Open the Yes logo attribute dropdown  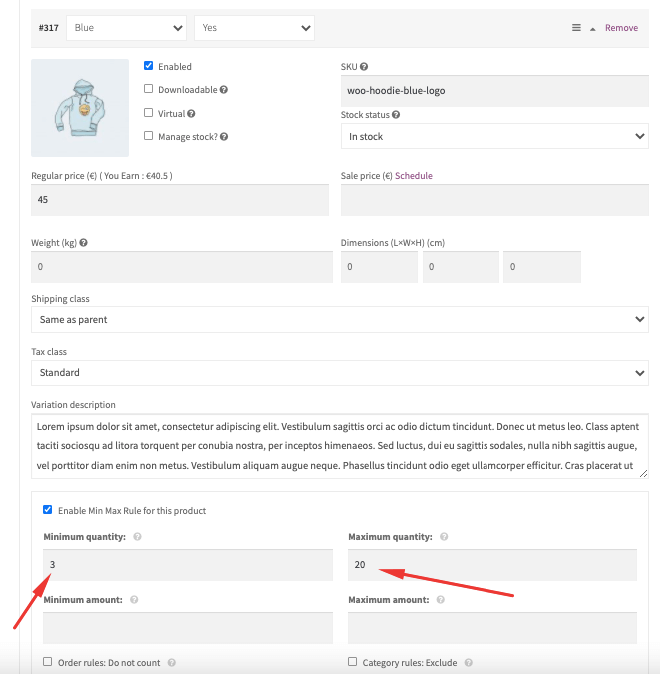pos(254,28)
